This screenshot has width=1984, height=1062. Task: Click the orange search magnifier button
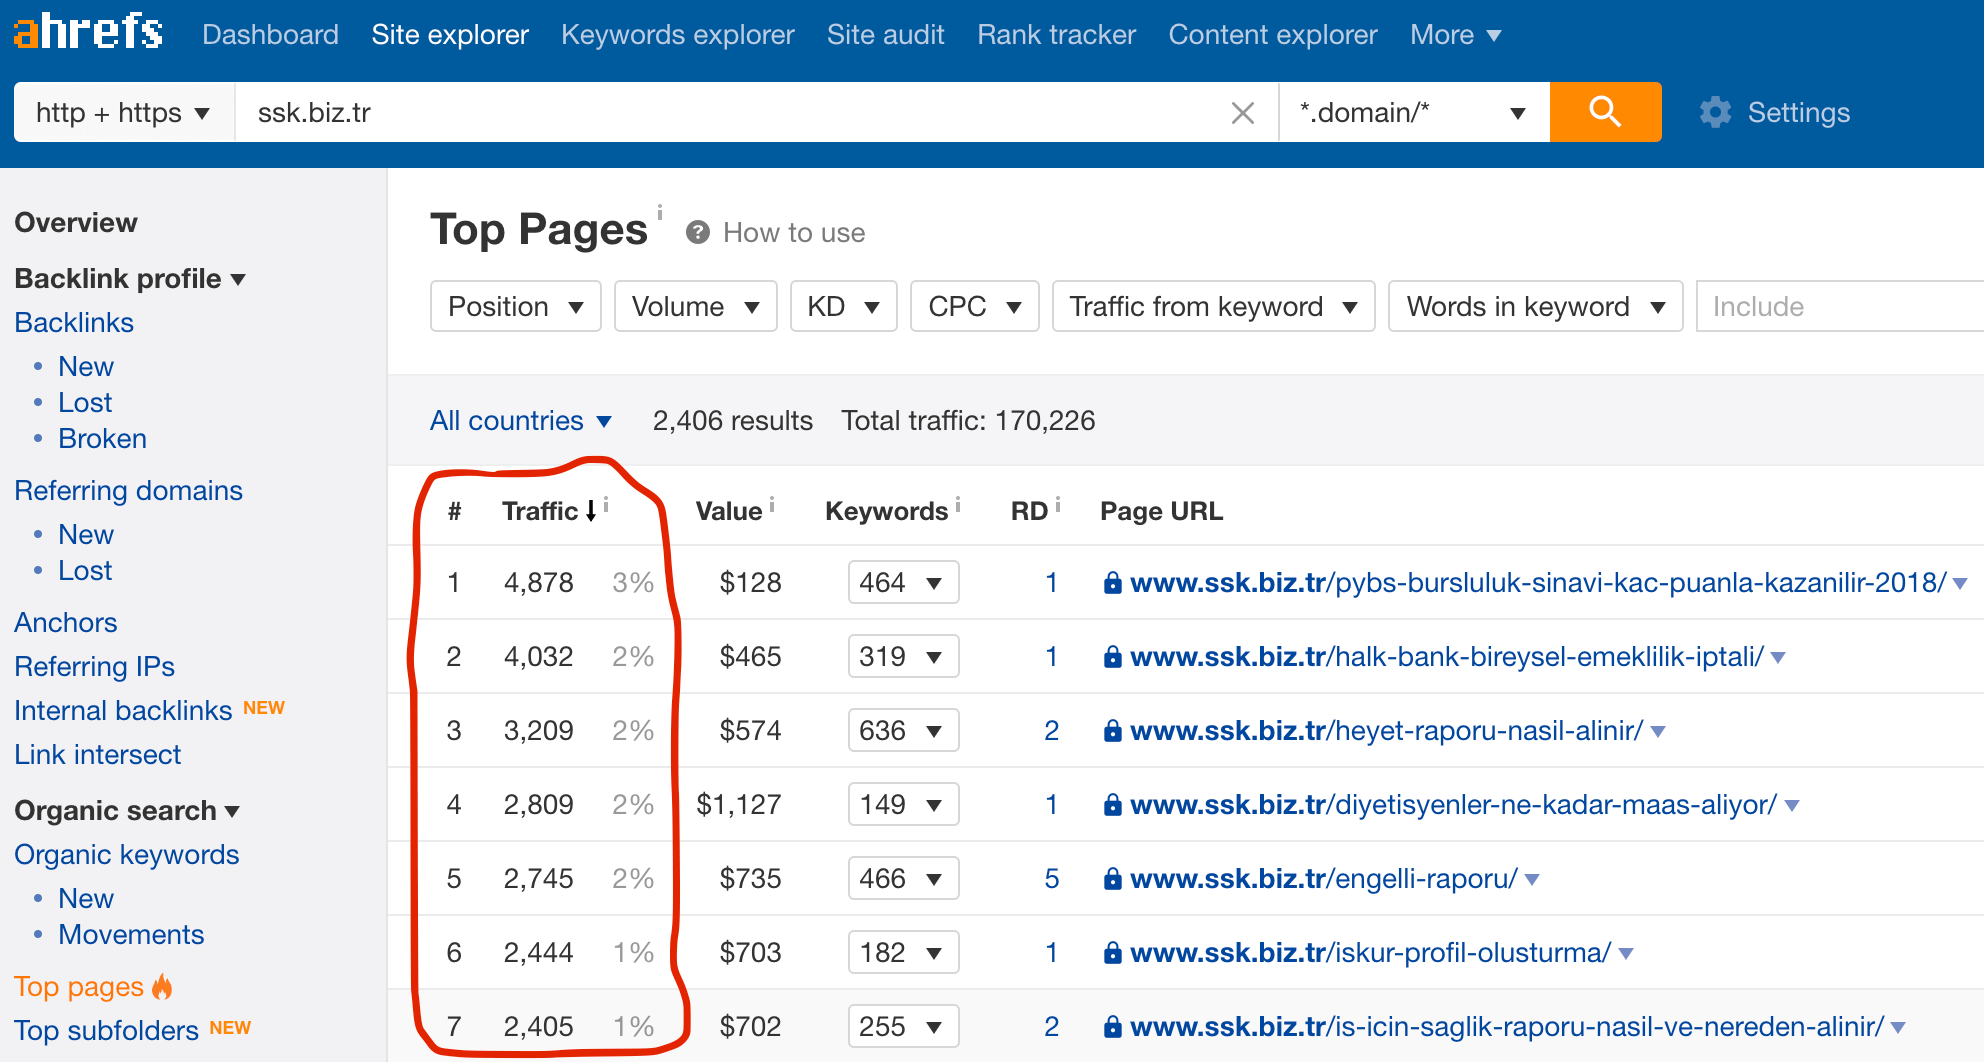[1605, 112]
